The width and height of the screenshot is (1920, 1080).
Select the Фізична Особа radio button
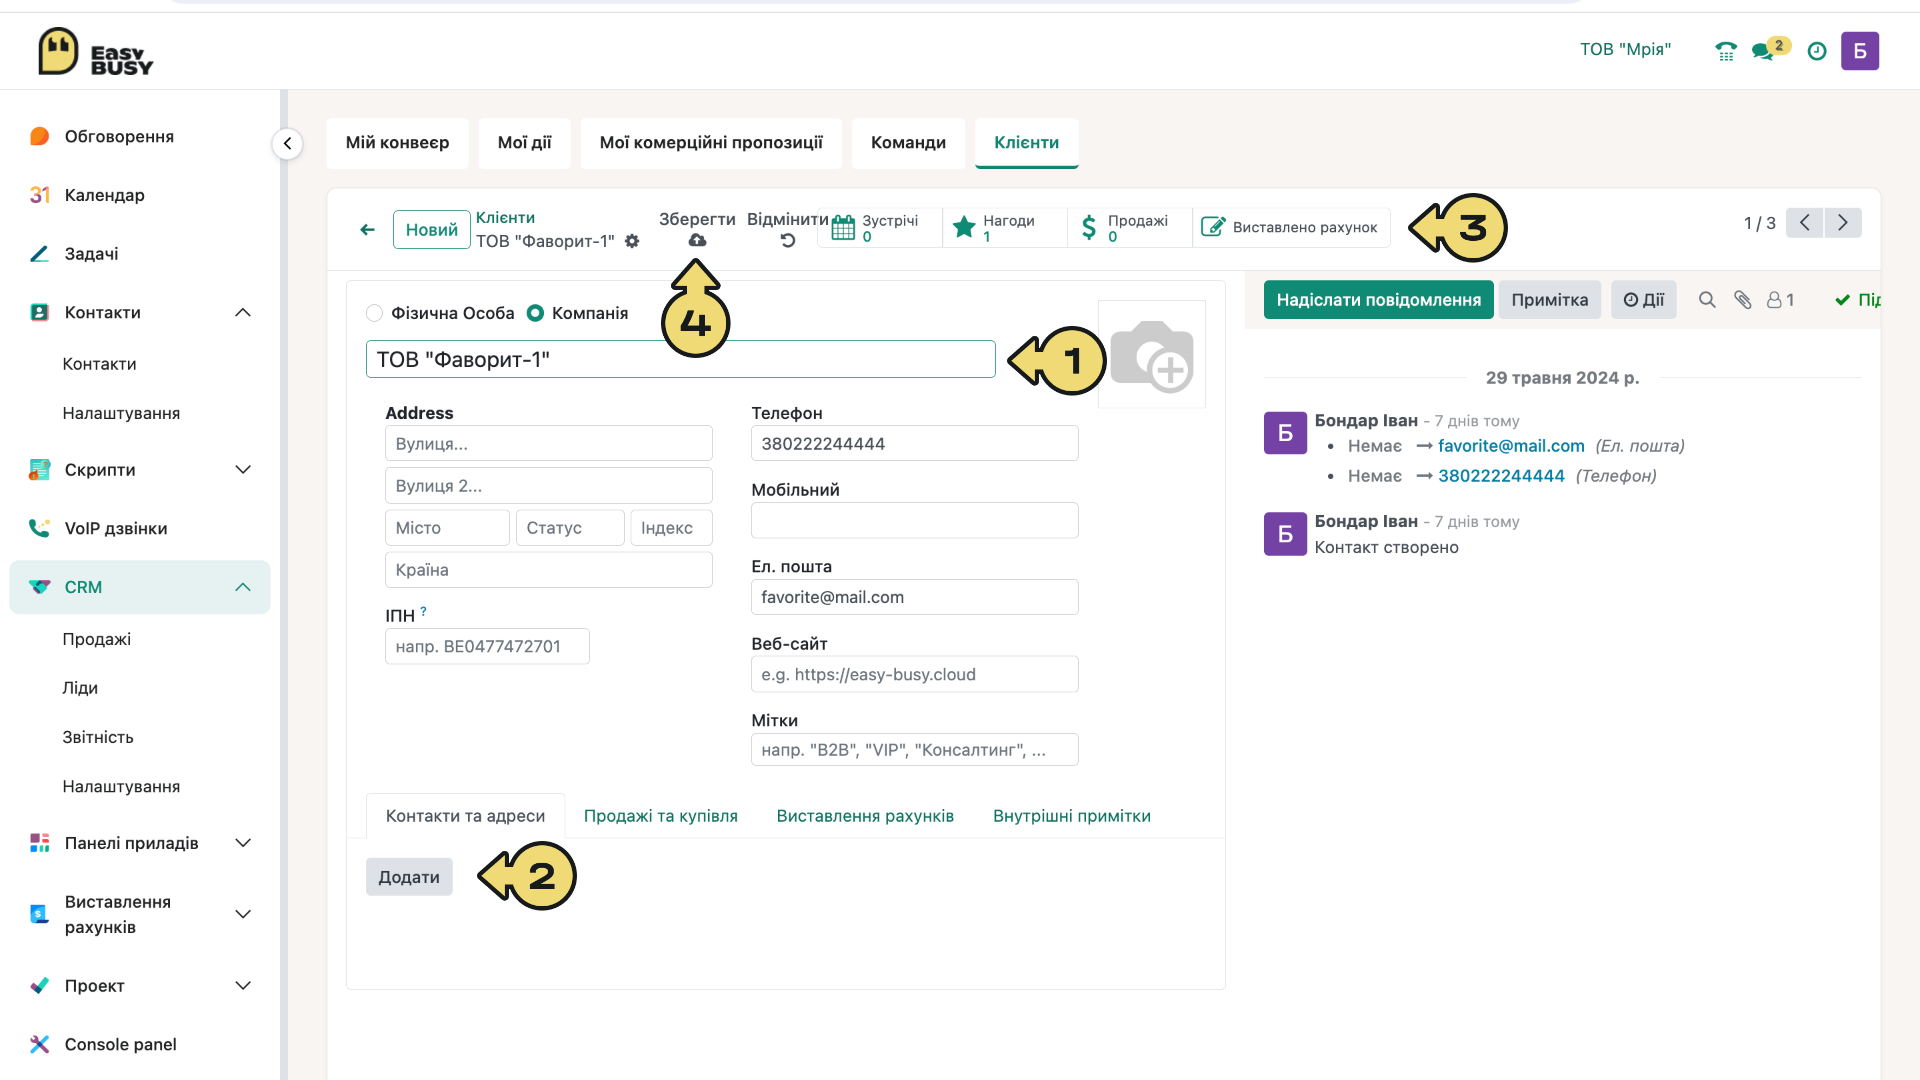click(374, 313)
